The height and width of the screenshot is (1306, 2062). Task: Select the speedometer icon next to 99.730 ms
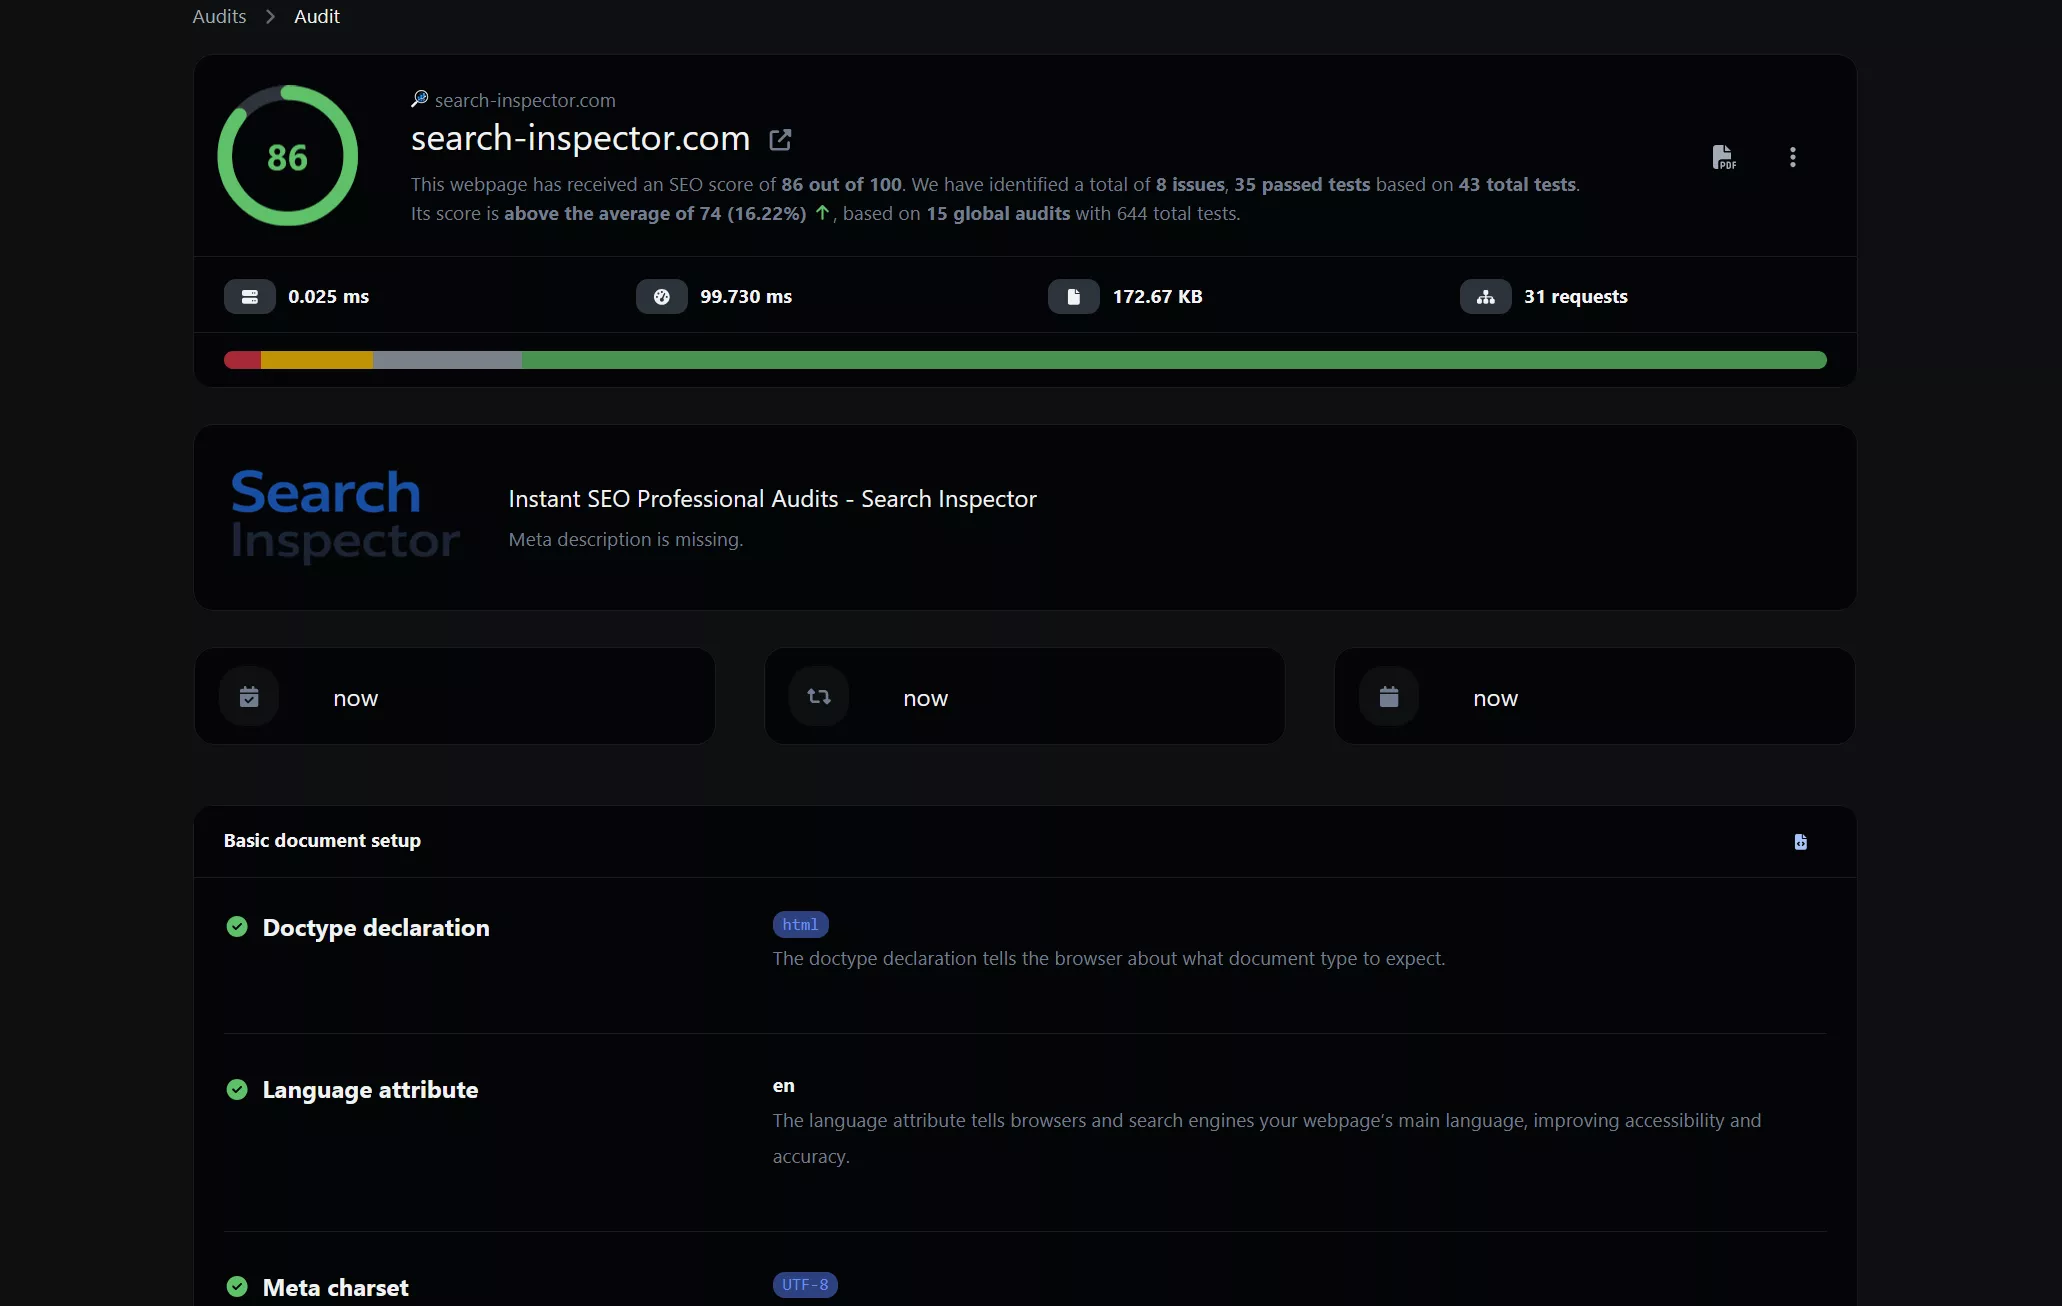[661, 296]
